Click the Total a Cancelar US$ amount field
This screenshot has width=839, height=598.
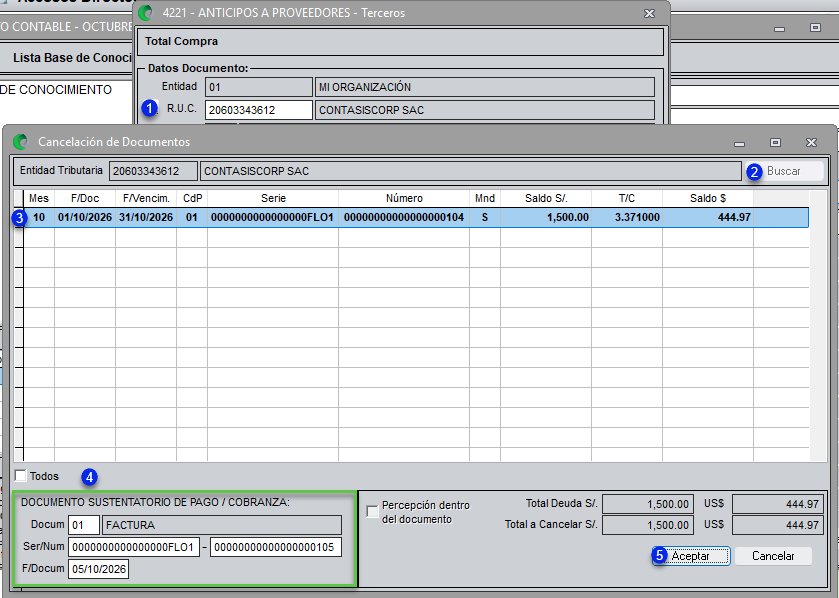[x=777, y=525]
